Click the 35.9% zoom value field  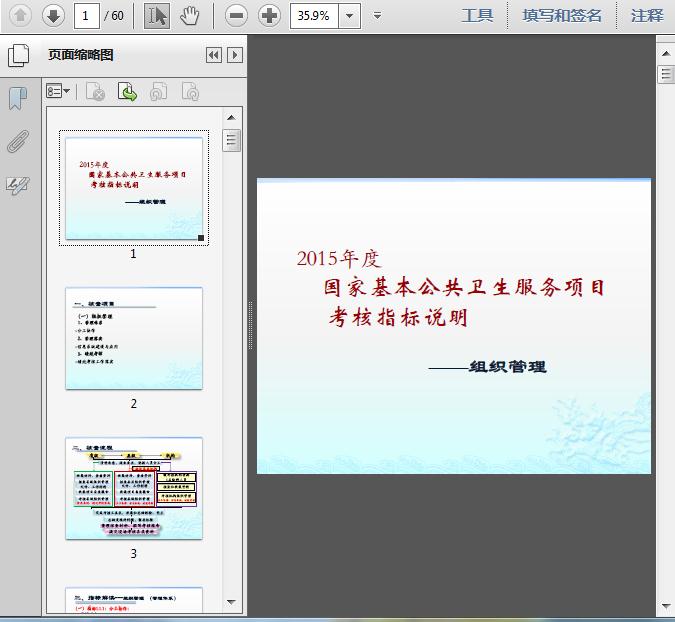tap(314, 16)
